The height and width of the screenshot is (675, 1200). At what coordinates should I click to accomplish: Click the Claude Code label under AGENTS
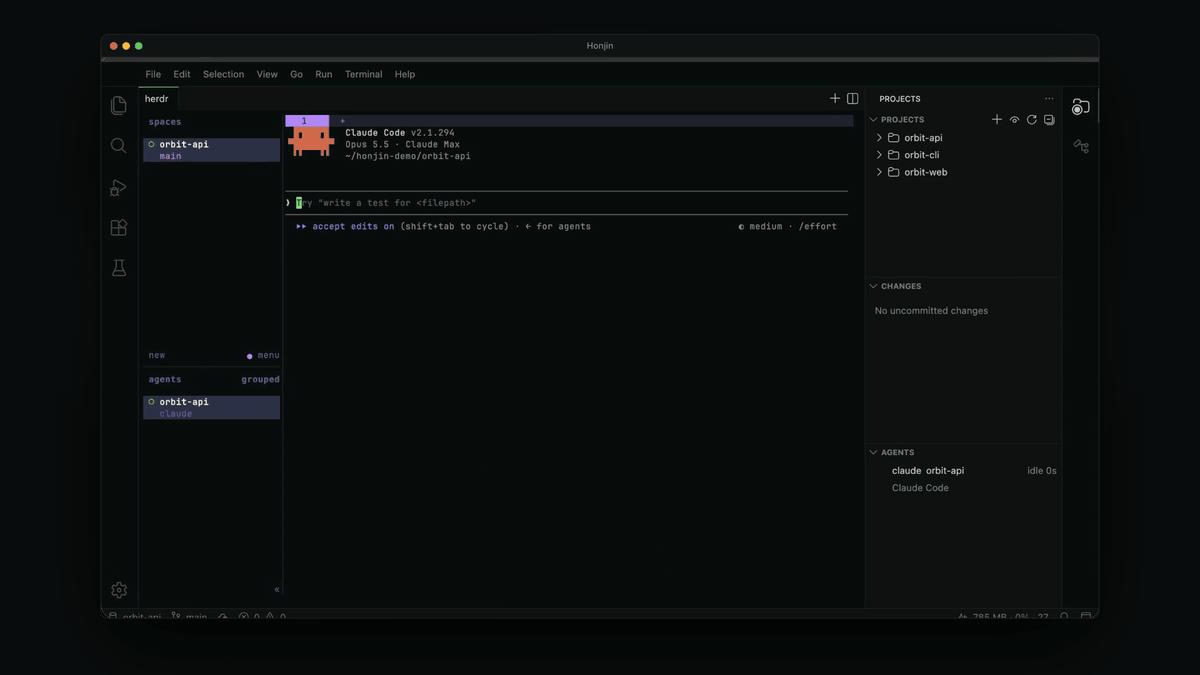(x=920, y=488)
